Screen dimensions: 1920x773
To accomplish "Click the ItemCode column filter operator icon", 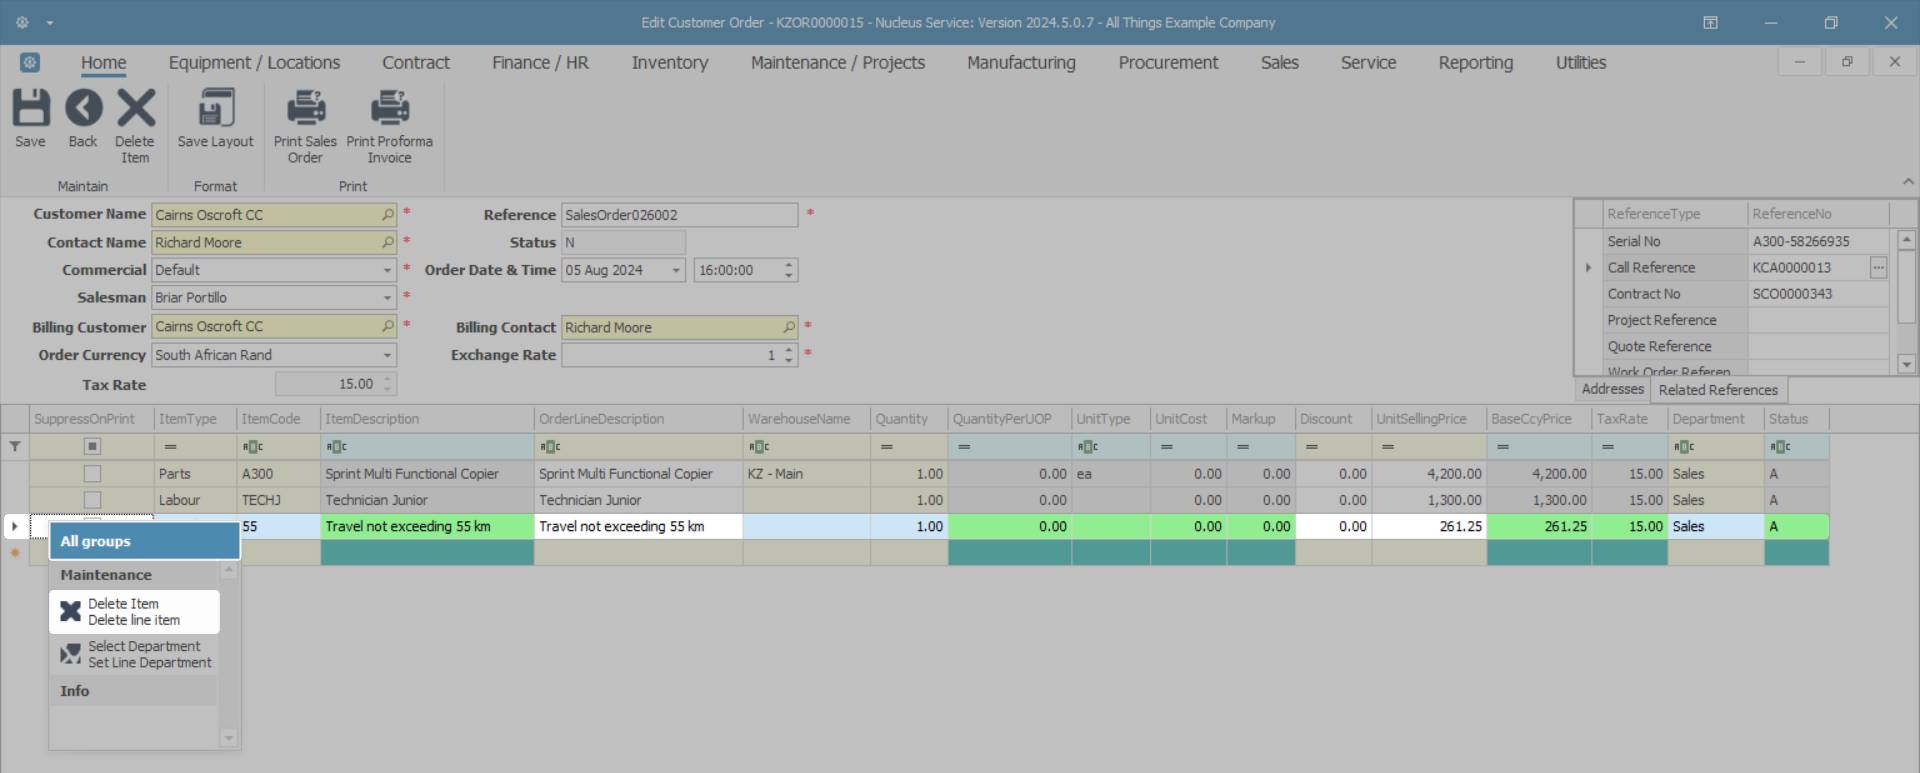I will (253, 447).
